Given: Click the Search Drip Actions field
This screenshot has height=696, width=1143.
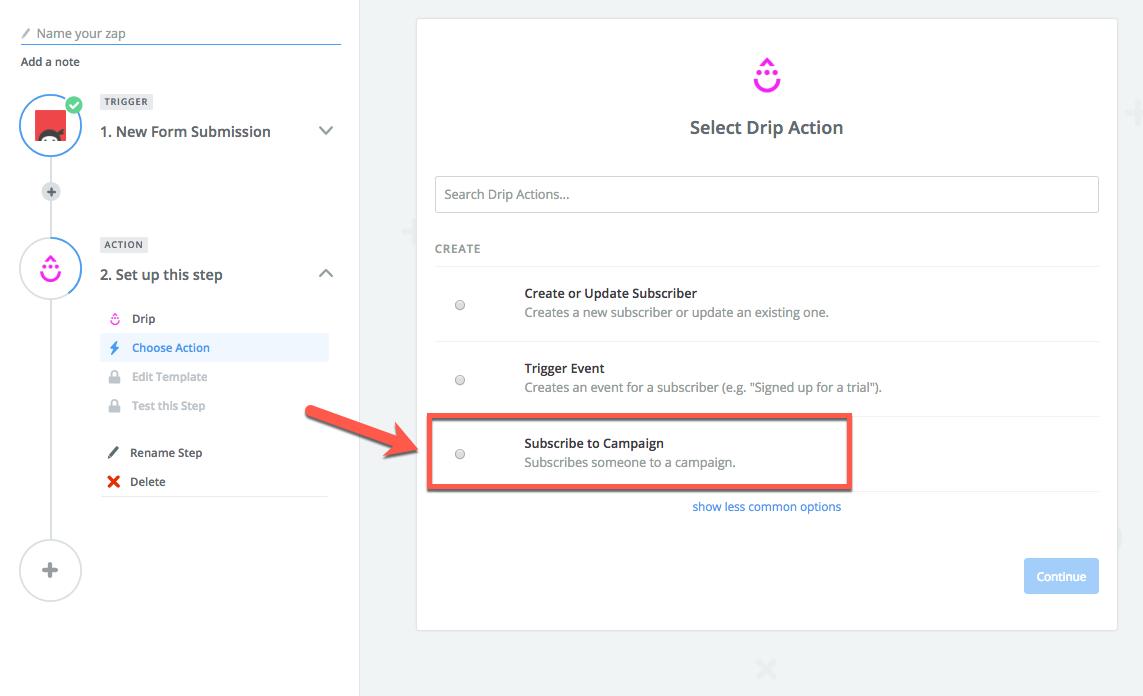Looking at the screenshot, I should (x=766, y=194).
